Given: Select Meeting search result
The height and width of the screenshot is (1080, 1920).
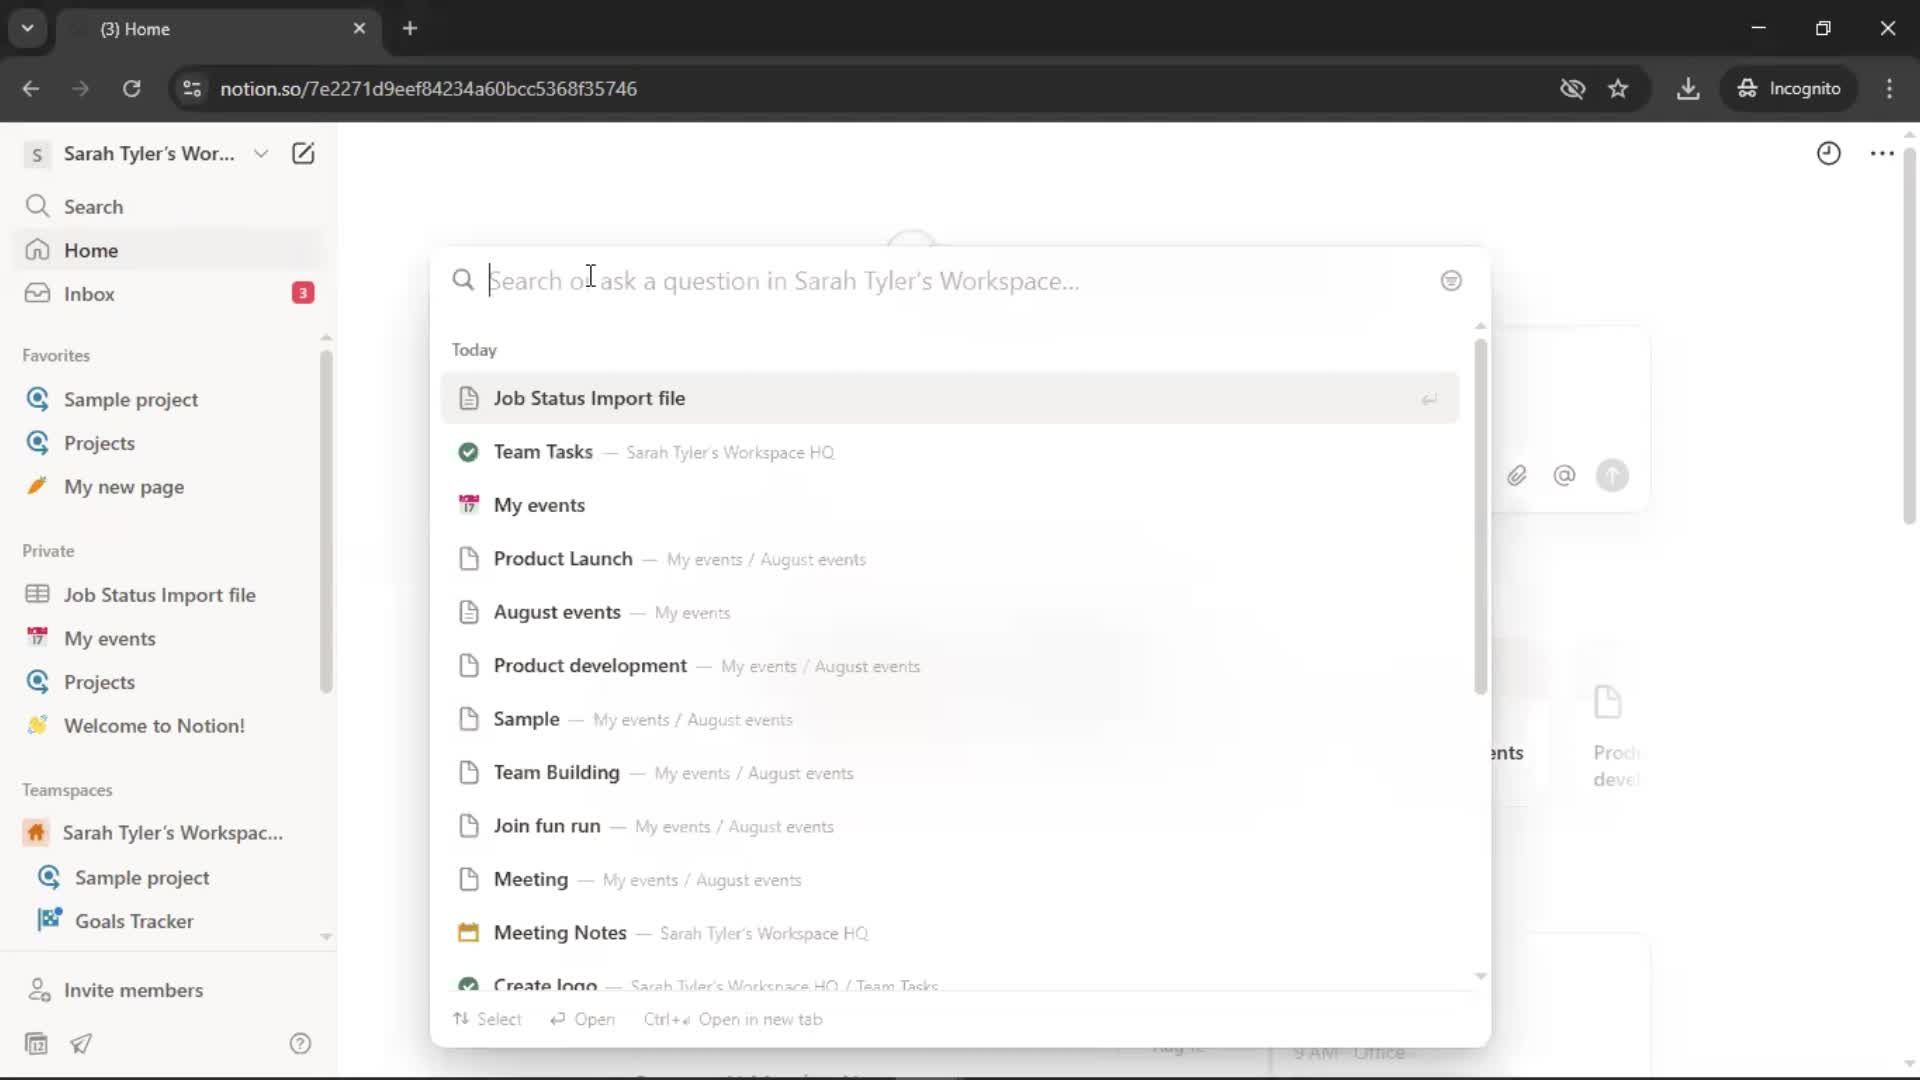Looking at the screenshot, I should (950, 880).
